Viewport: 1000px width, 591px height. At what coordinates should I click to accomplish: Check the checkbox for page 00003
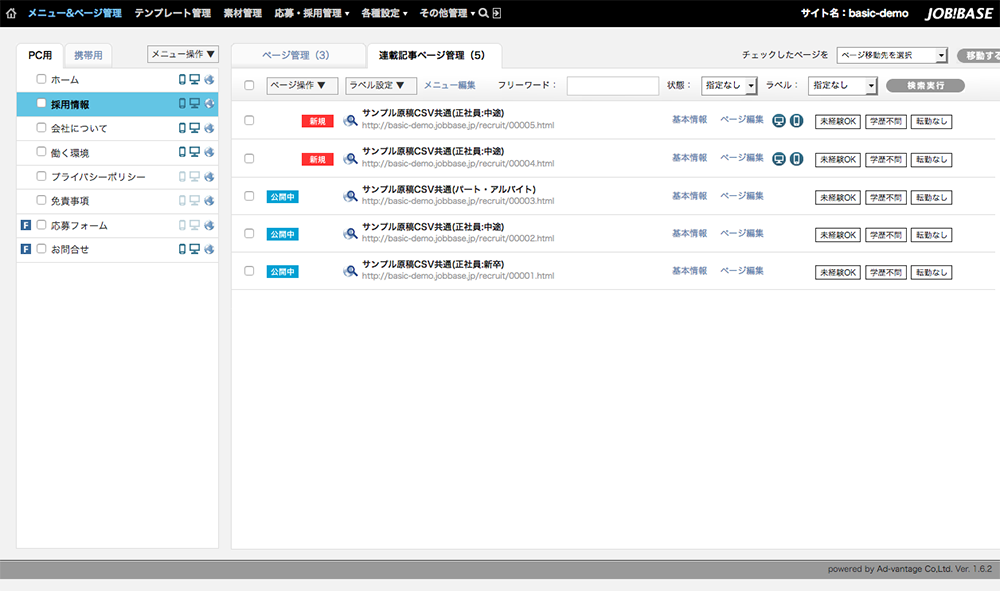coord(249,196)
